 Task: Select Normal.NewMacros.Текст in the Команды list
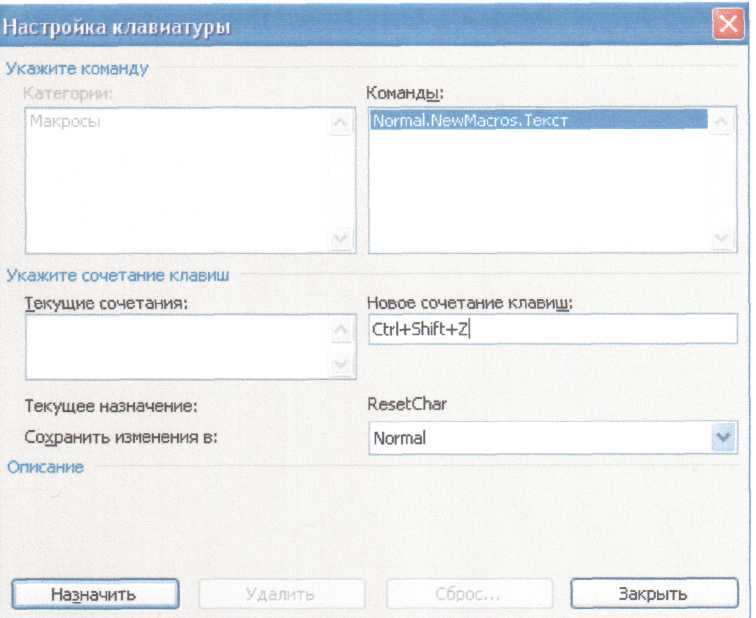(539, 120)
